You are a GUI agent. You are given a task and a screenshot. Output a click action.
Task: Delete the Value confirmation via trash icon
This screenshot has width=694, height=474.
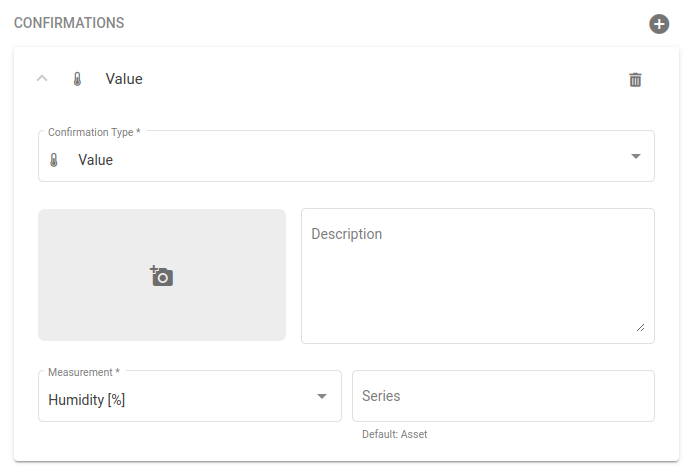tap(635, 79)
